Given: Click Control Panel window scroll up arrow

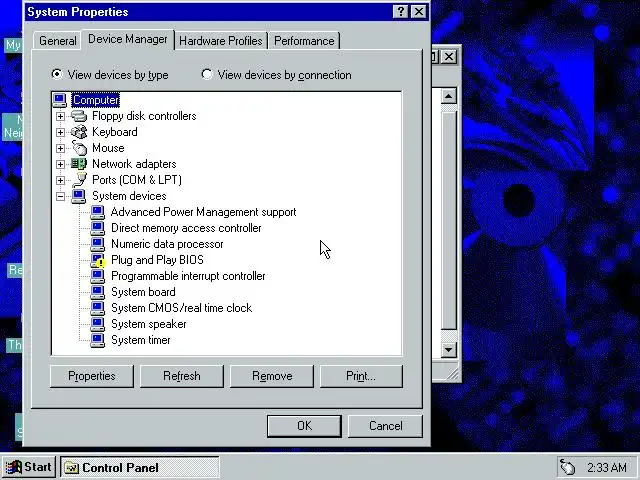Looking at the screenshot, I should pyautogui.click(x=449, y=97).
